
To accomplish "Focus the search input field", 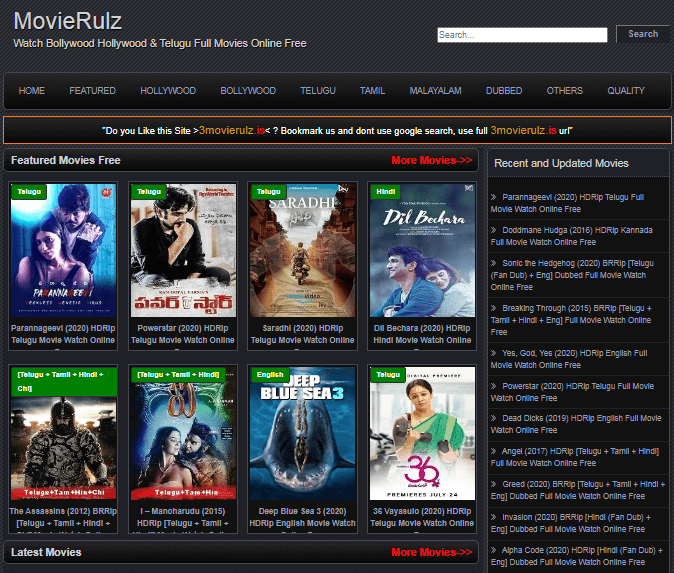I will click(x=522, y=35).
